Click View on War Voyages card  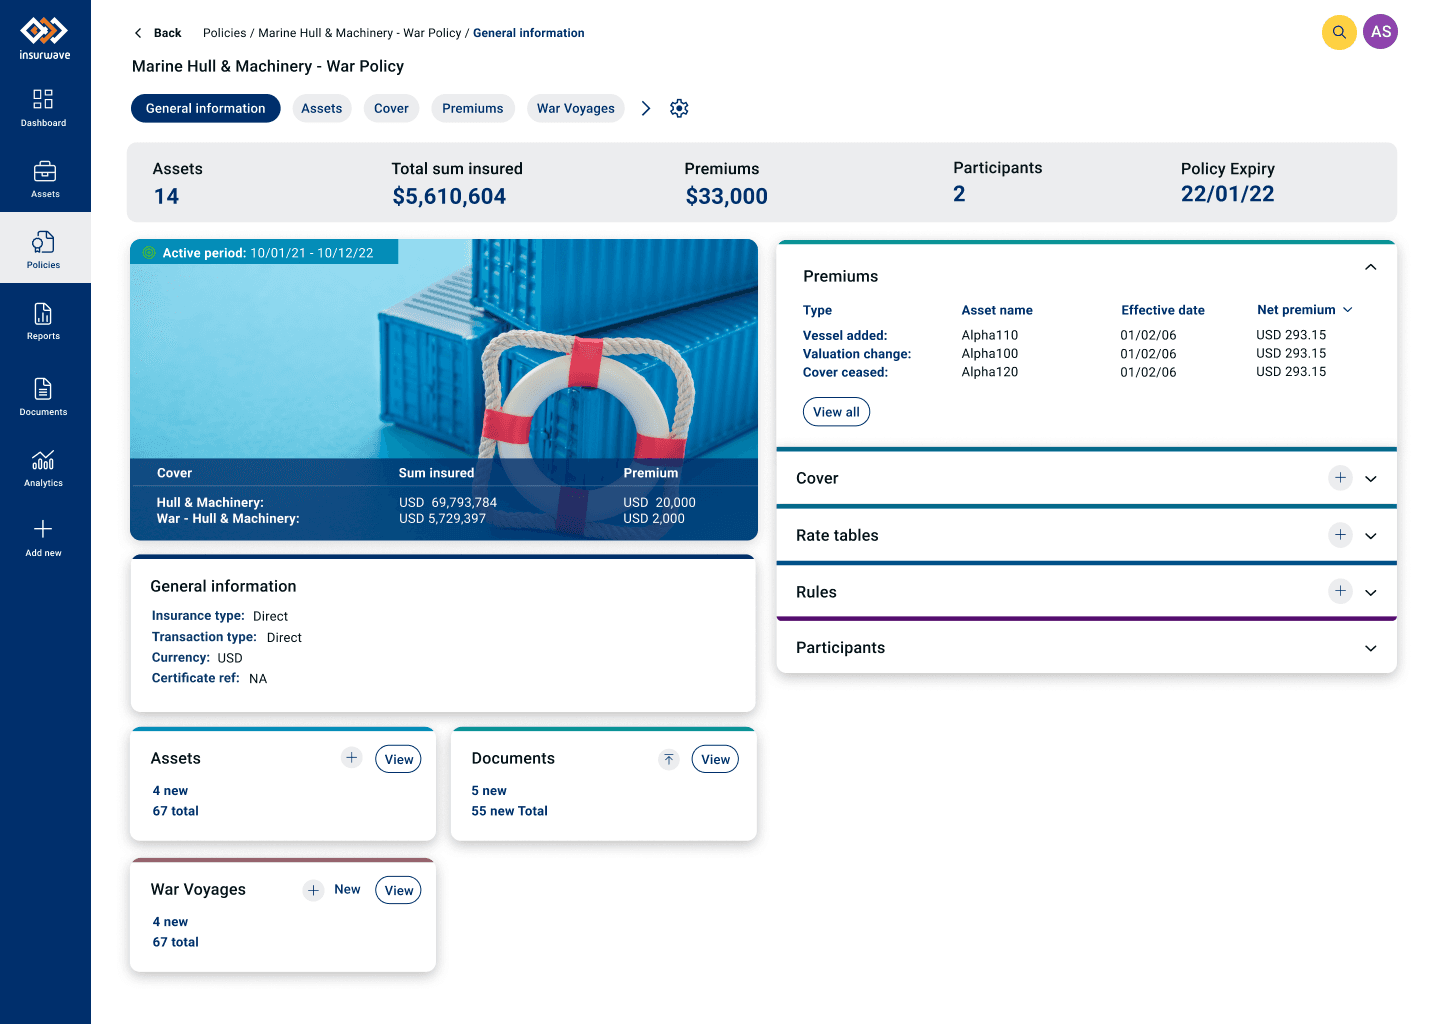[399, 890]
